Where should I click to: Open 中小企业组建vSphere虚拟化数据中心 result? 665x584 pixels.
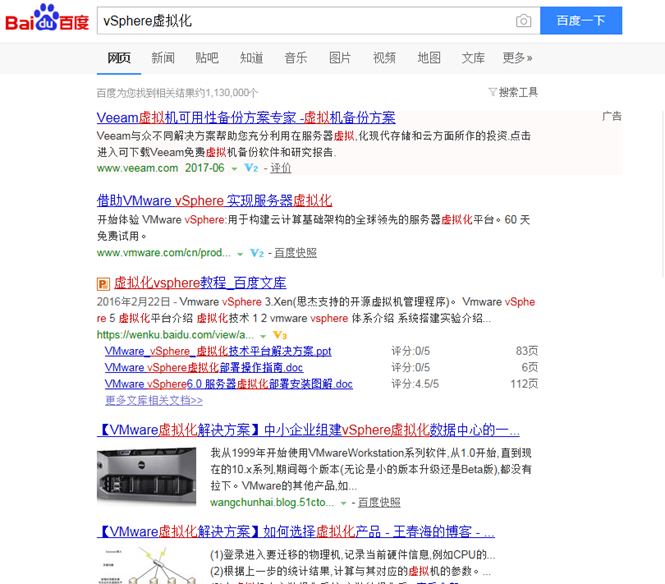tap(308, 430)
